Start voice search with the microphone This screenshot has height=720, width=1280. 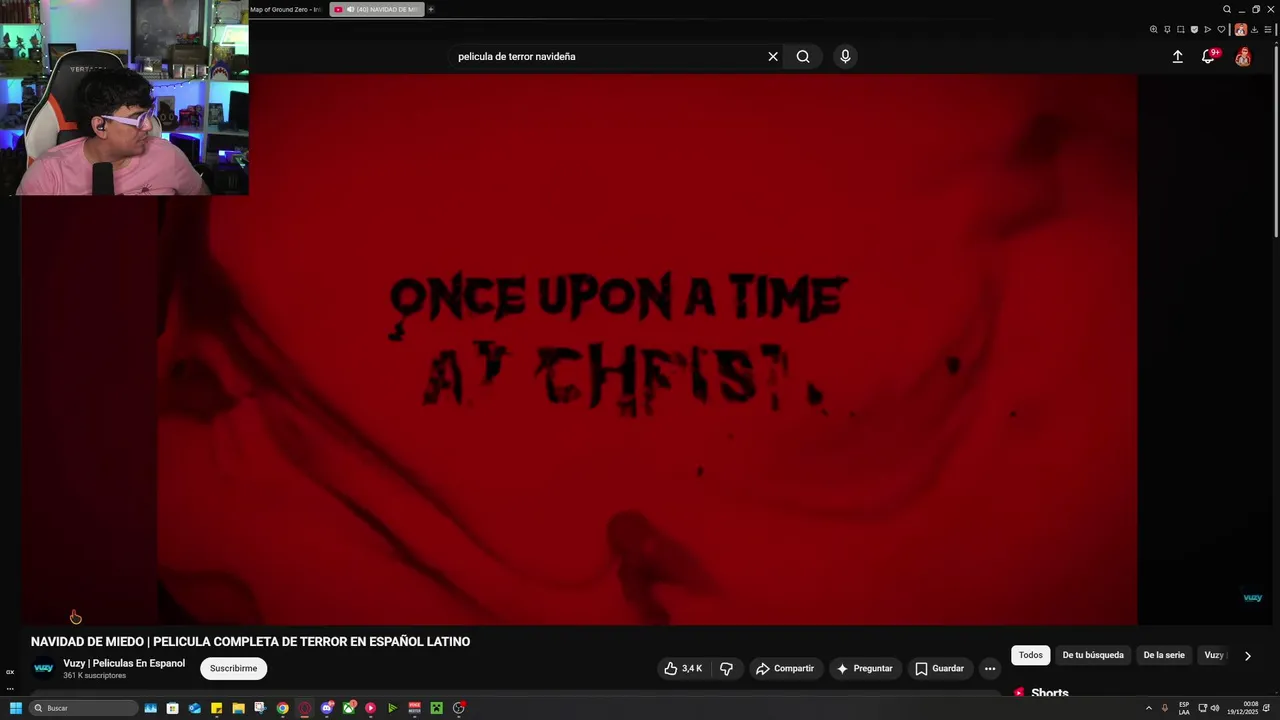845,57
